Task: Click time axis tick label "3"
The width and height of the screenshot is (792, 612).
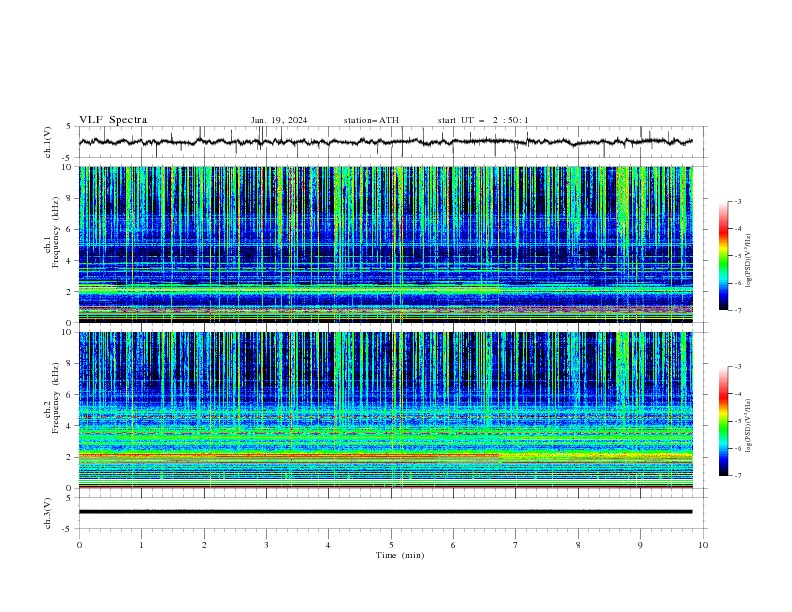Action: pos(266,545)
